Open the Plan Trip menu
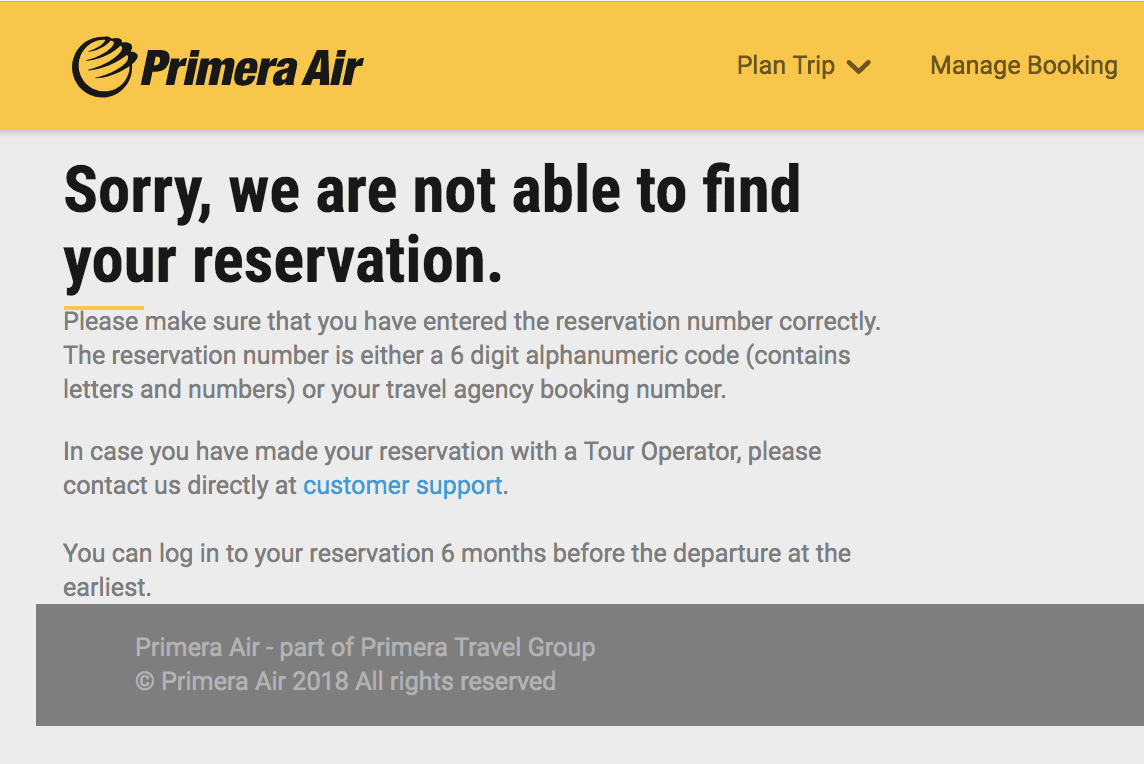1144x764 pixels. point(785,66)
